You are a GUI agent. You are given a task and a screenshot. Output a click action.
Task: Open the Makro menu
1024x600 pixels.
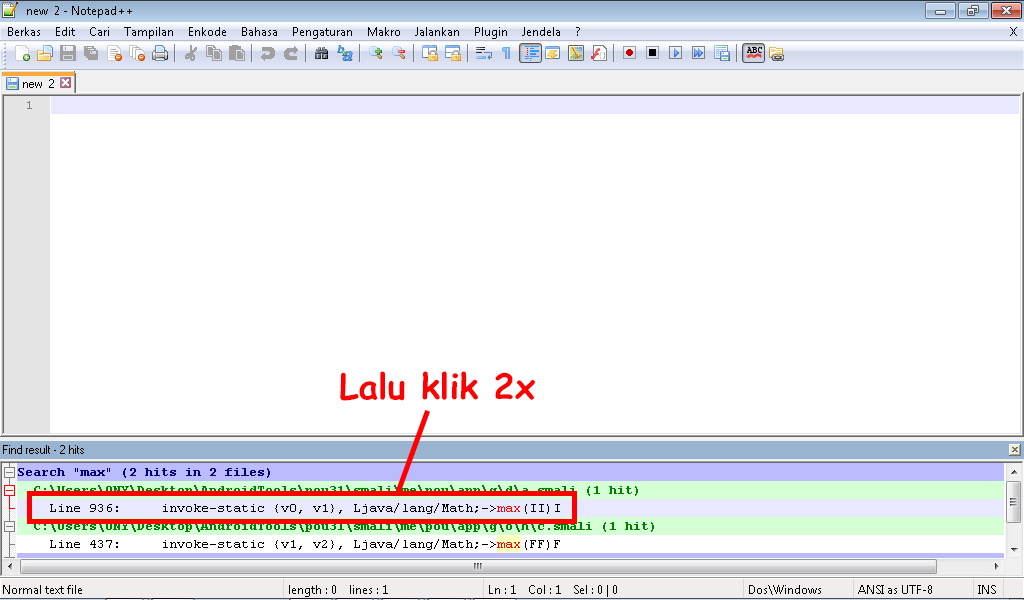click(383, 32)
